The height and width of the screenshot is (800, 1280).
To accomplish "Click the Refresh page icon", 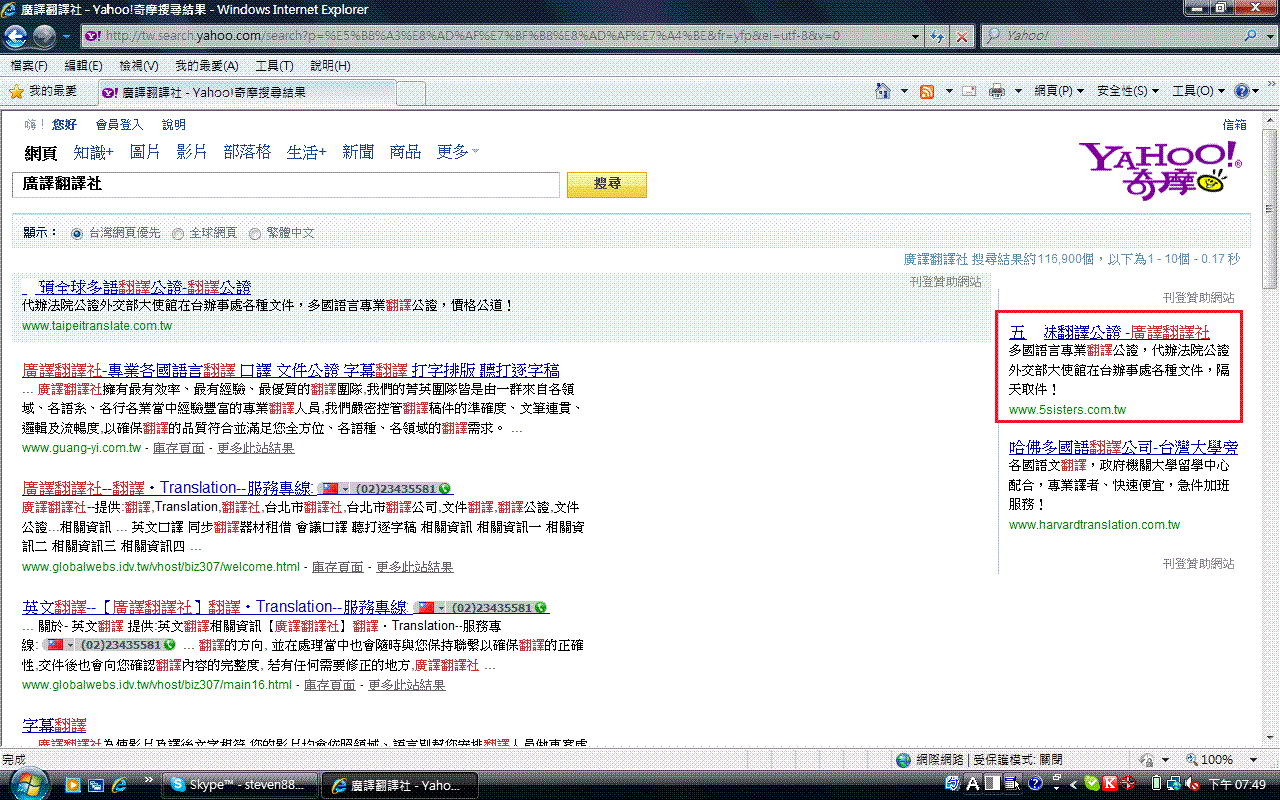I will coord(937,36).
